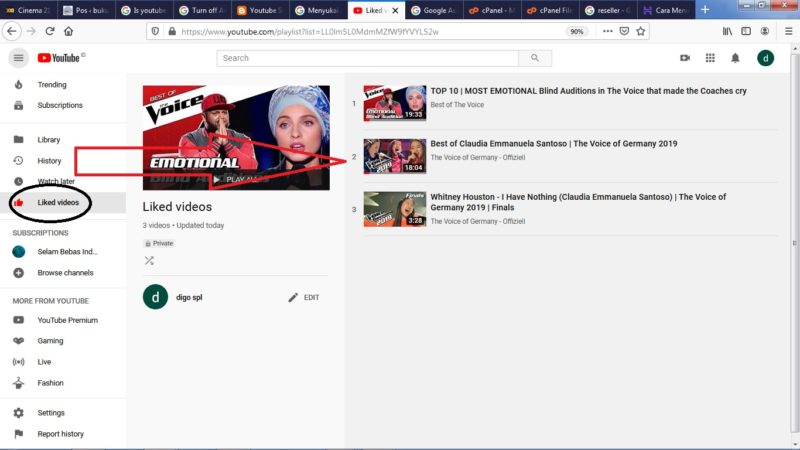Switch to the Is youtube tab
The height and width of the screenshot is (450, 800).
coord(144,10)
